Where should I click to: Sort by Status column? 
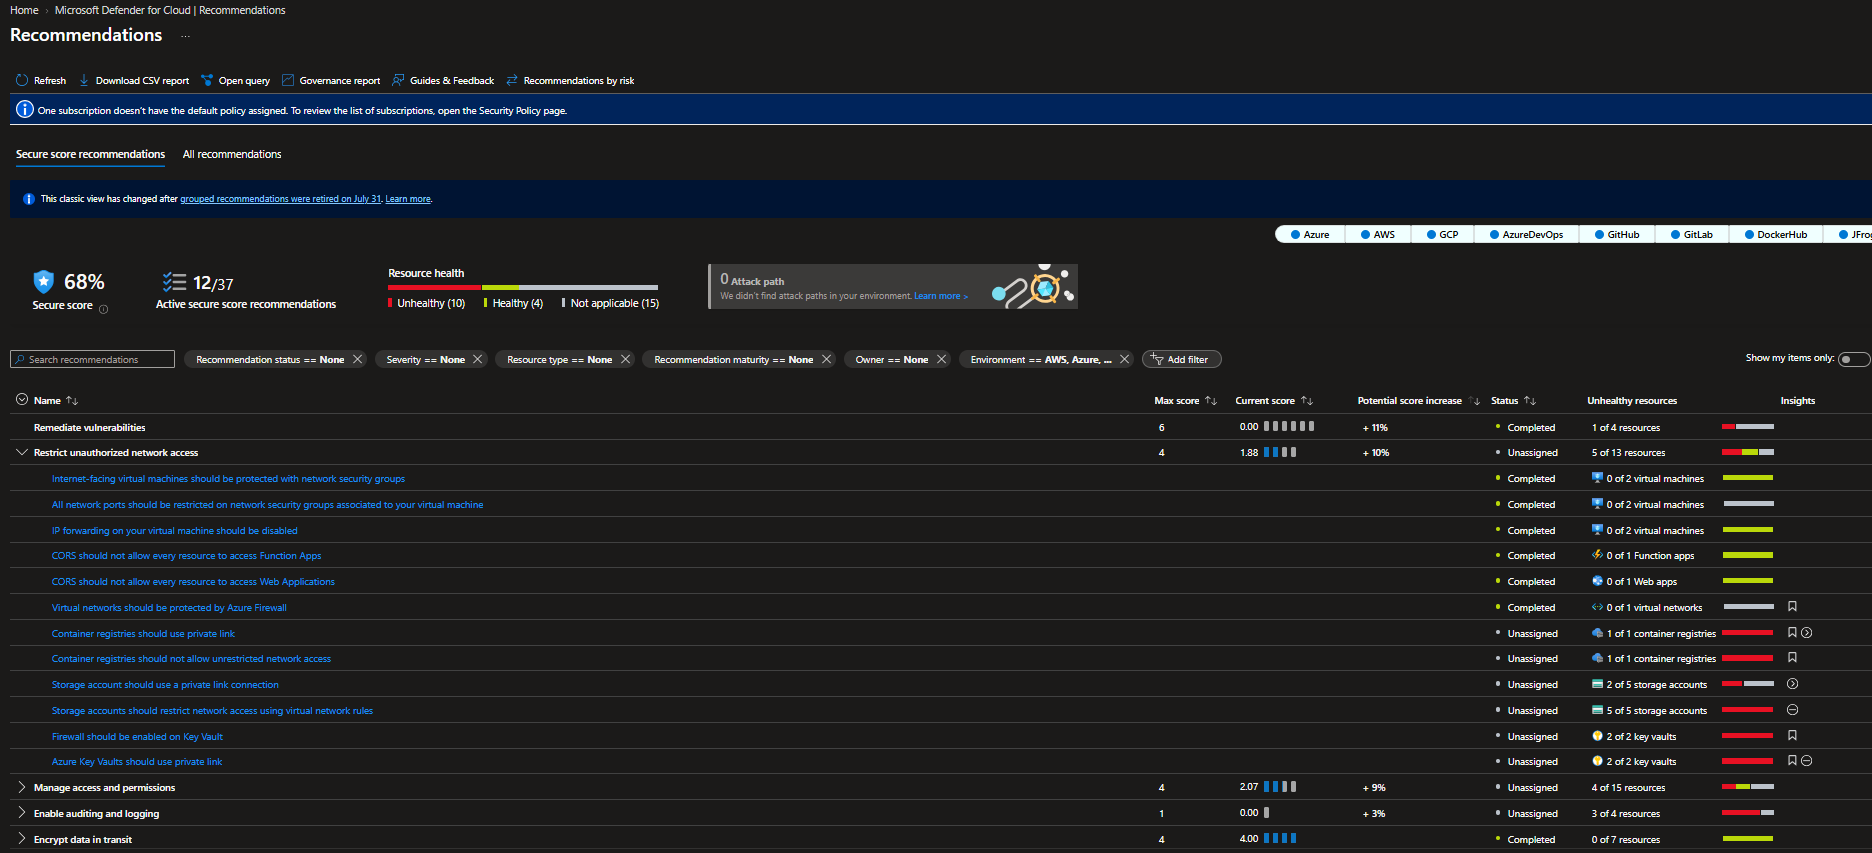pyautogui.click(x=1530, y=400)
